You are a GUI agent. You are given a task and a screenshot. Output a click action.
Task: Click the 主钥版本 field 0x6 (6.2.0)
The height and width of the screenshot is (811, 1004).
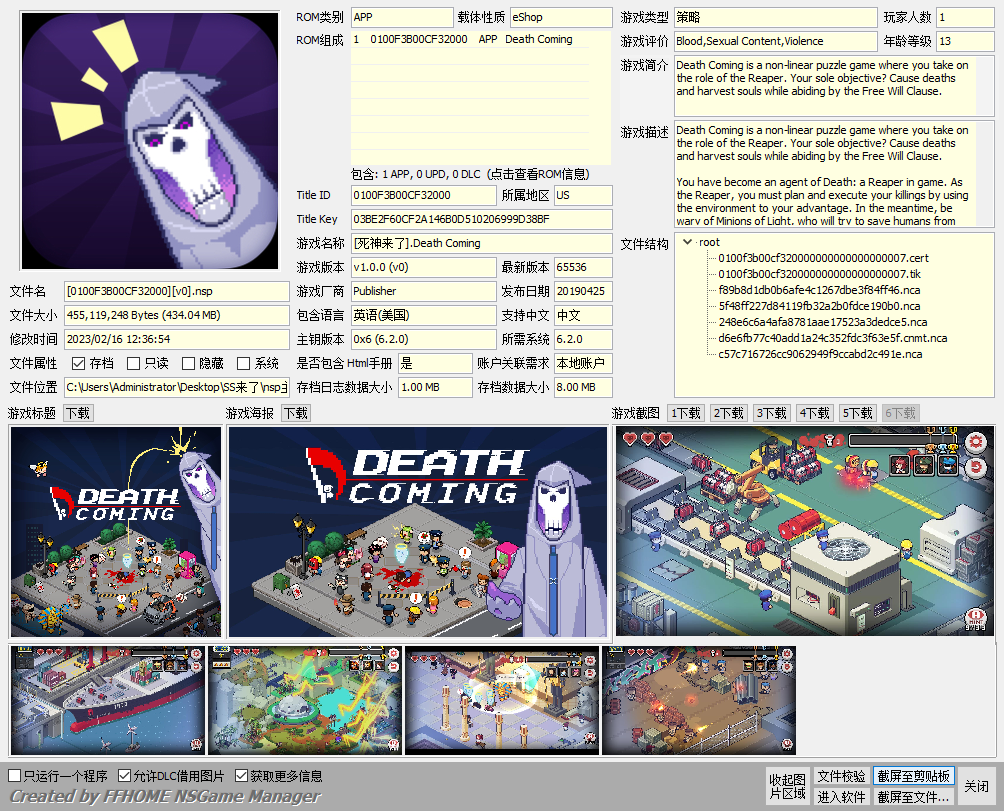tap(423, 339)
